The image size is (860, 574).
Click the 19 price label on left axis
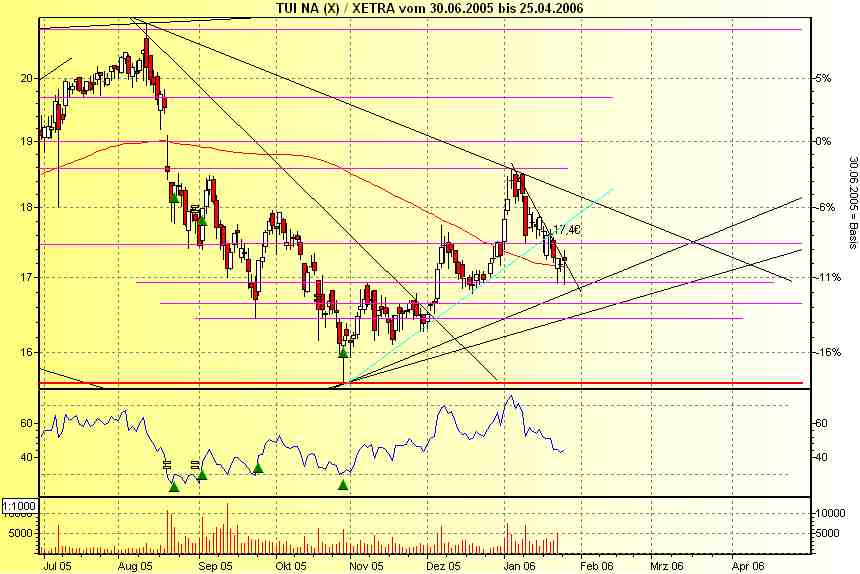(27, 141)
